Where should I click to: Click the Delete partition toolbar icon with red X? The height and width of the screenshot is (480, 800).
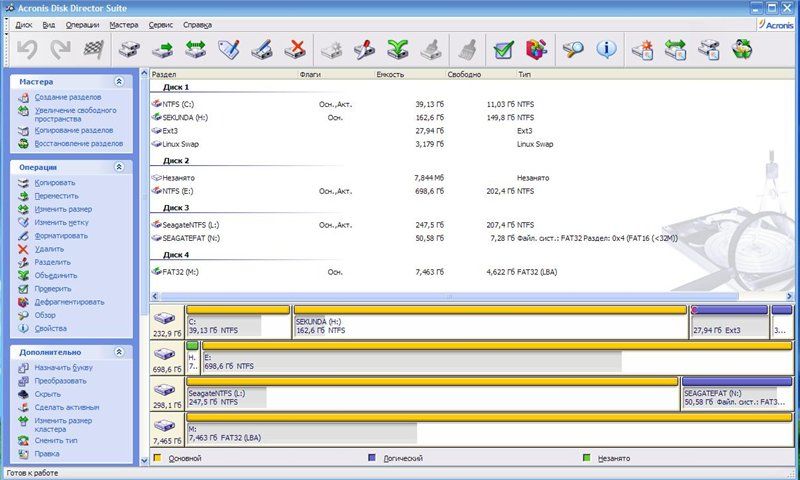coord(295,49)
